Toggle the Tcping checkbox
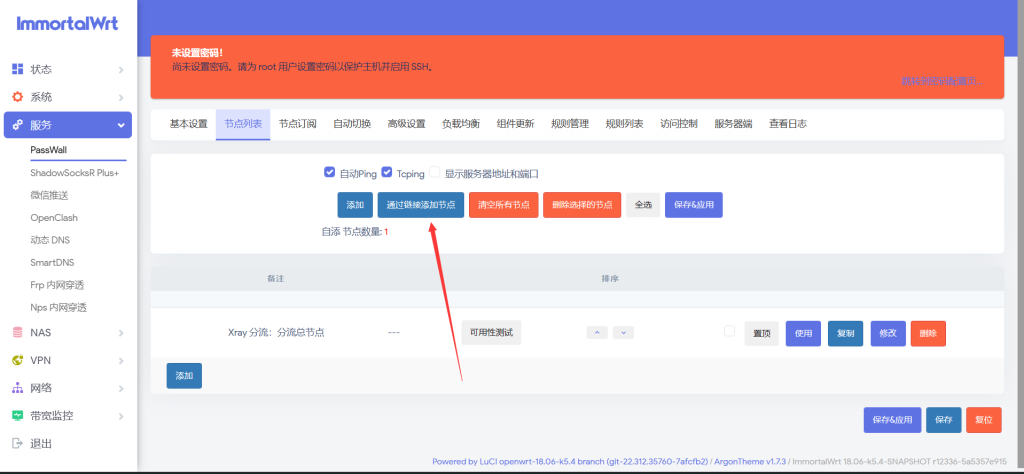 [387, 172]
